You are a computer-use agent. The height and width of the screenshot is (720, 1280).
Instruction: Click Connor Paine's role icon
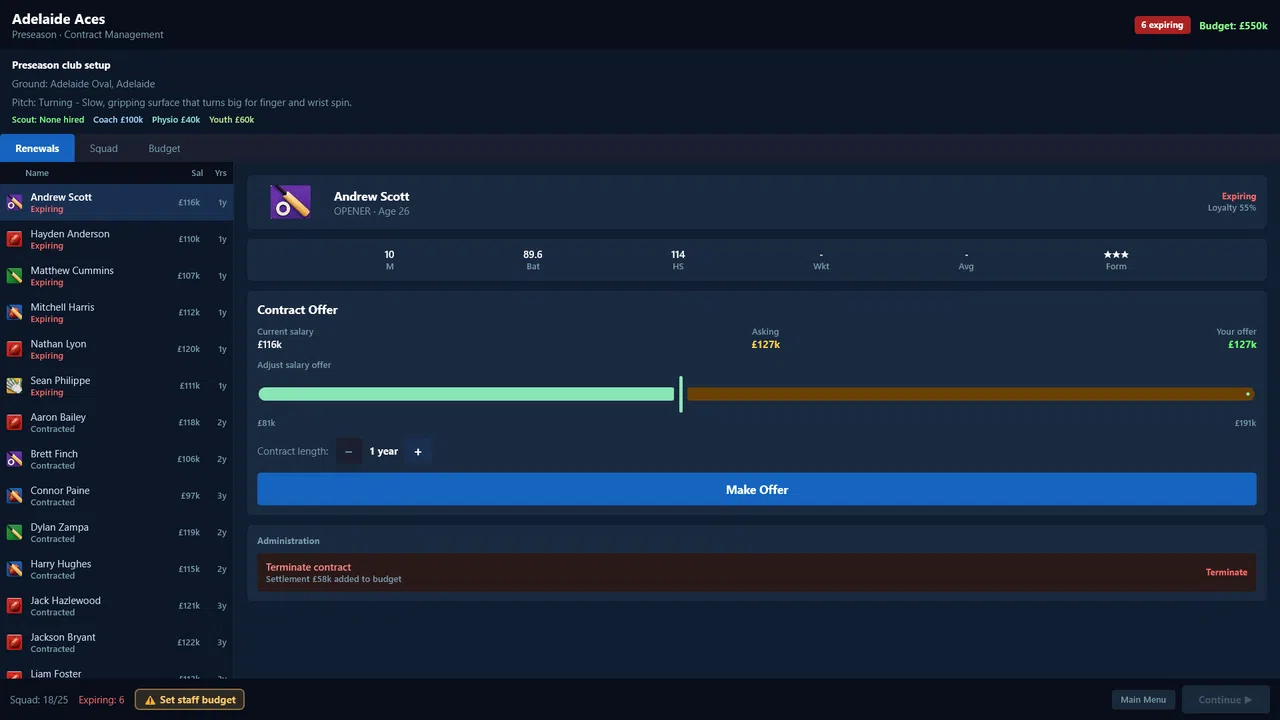(x=15, y=496)
